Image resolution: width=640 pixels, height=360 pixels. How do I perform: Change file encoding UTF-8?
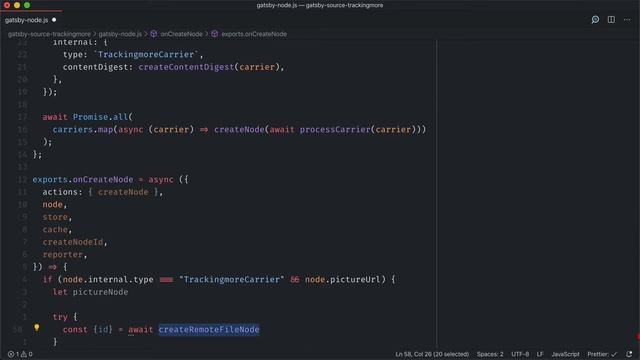[x=520, y=354]
